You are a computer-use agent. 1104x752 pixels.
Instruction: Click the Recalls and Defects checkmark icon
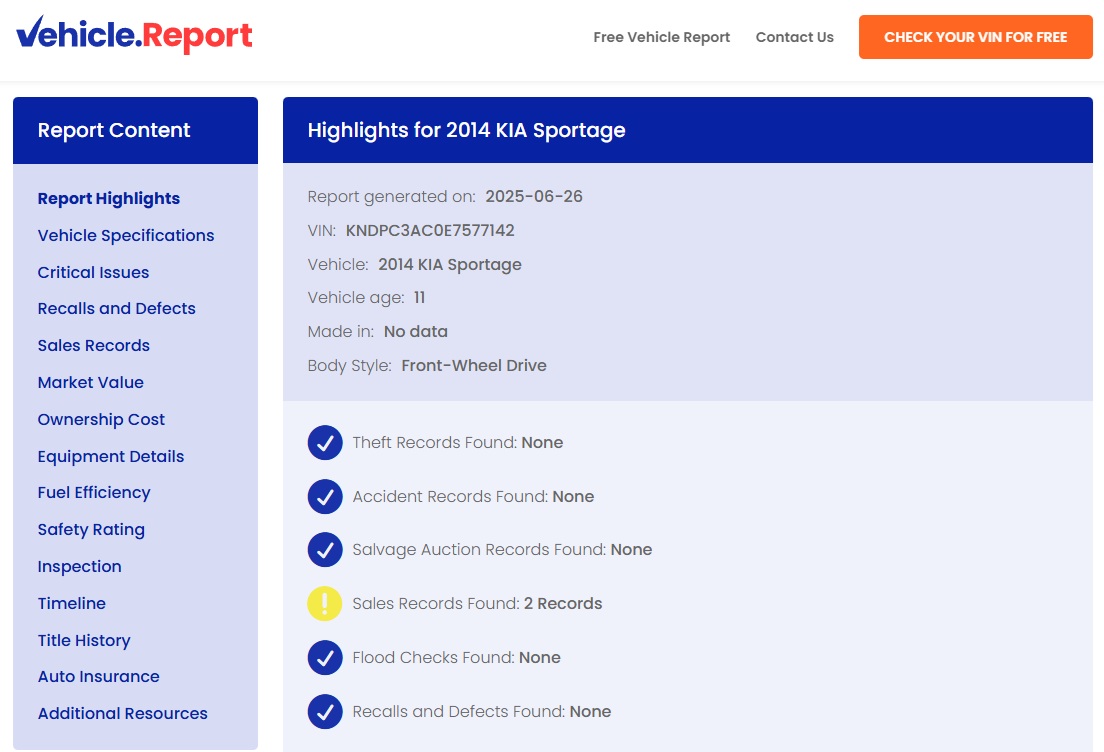coord(325,711)
